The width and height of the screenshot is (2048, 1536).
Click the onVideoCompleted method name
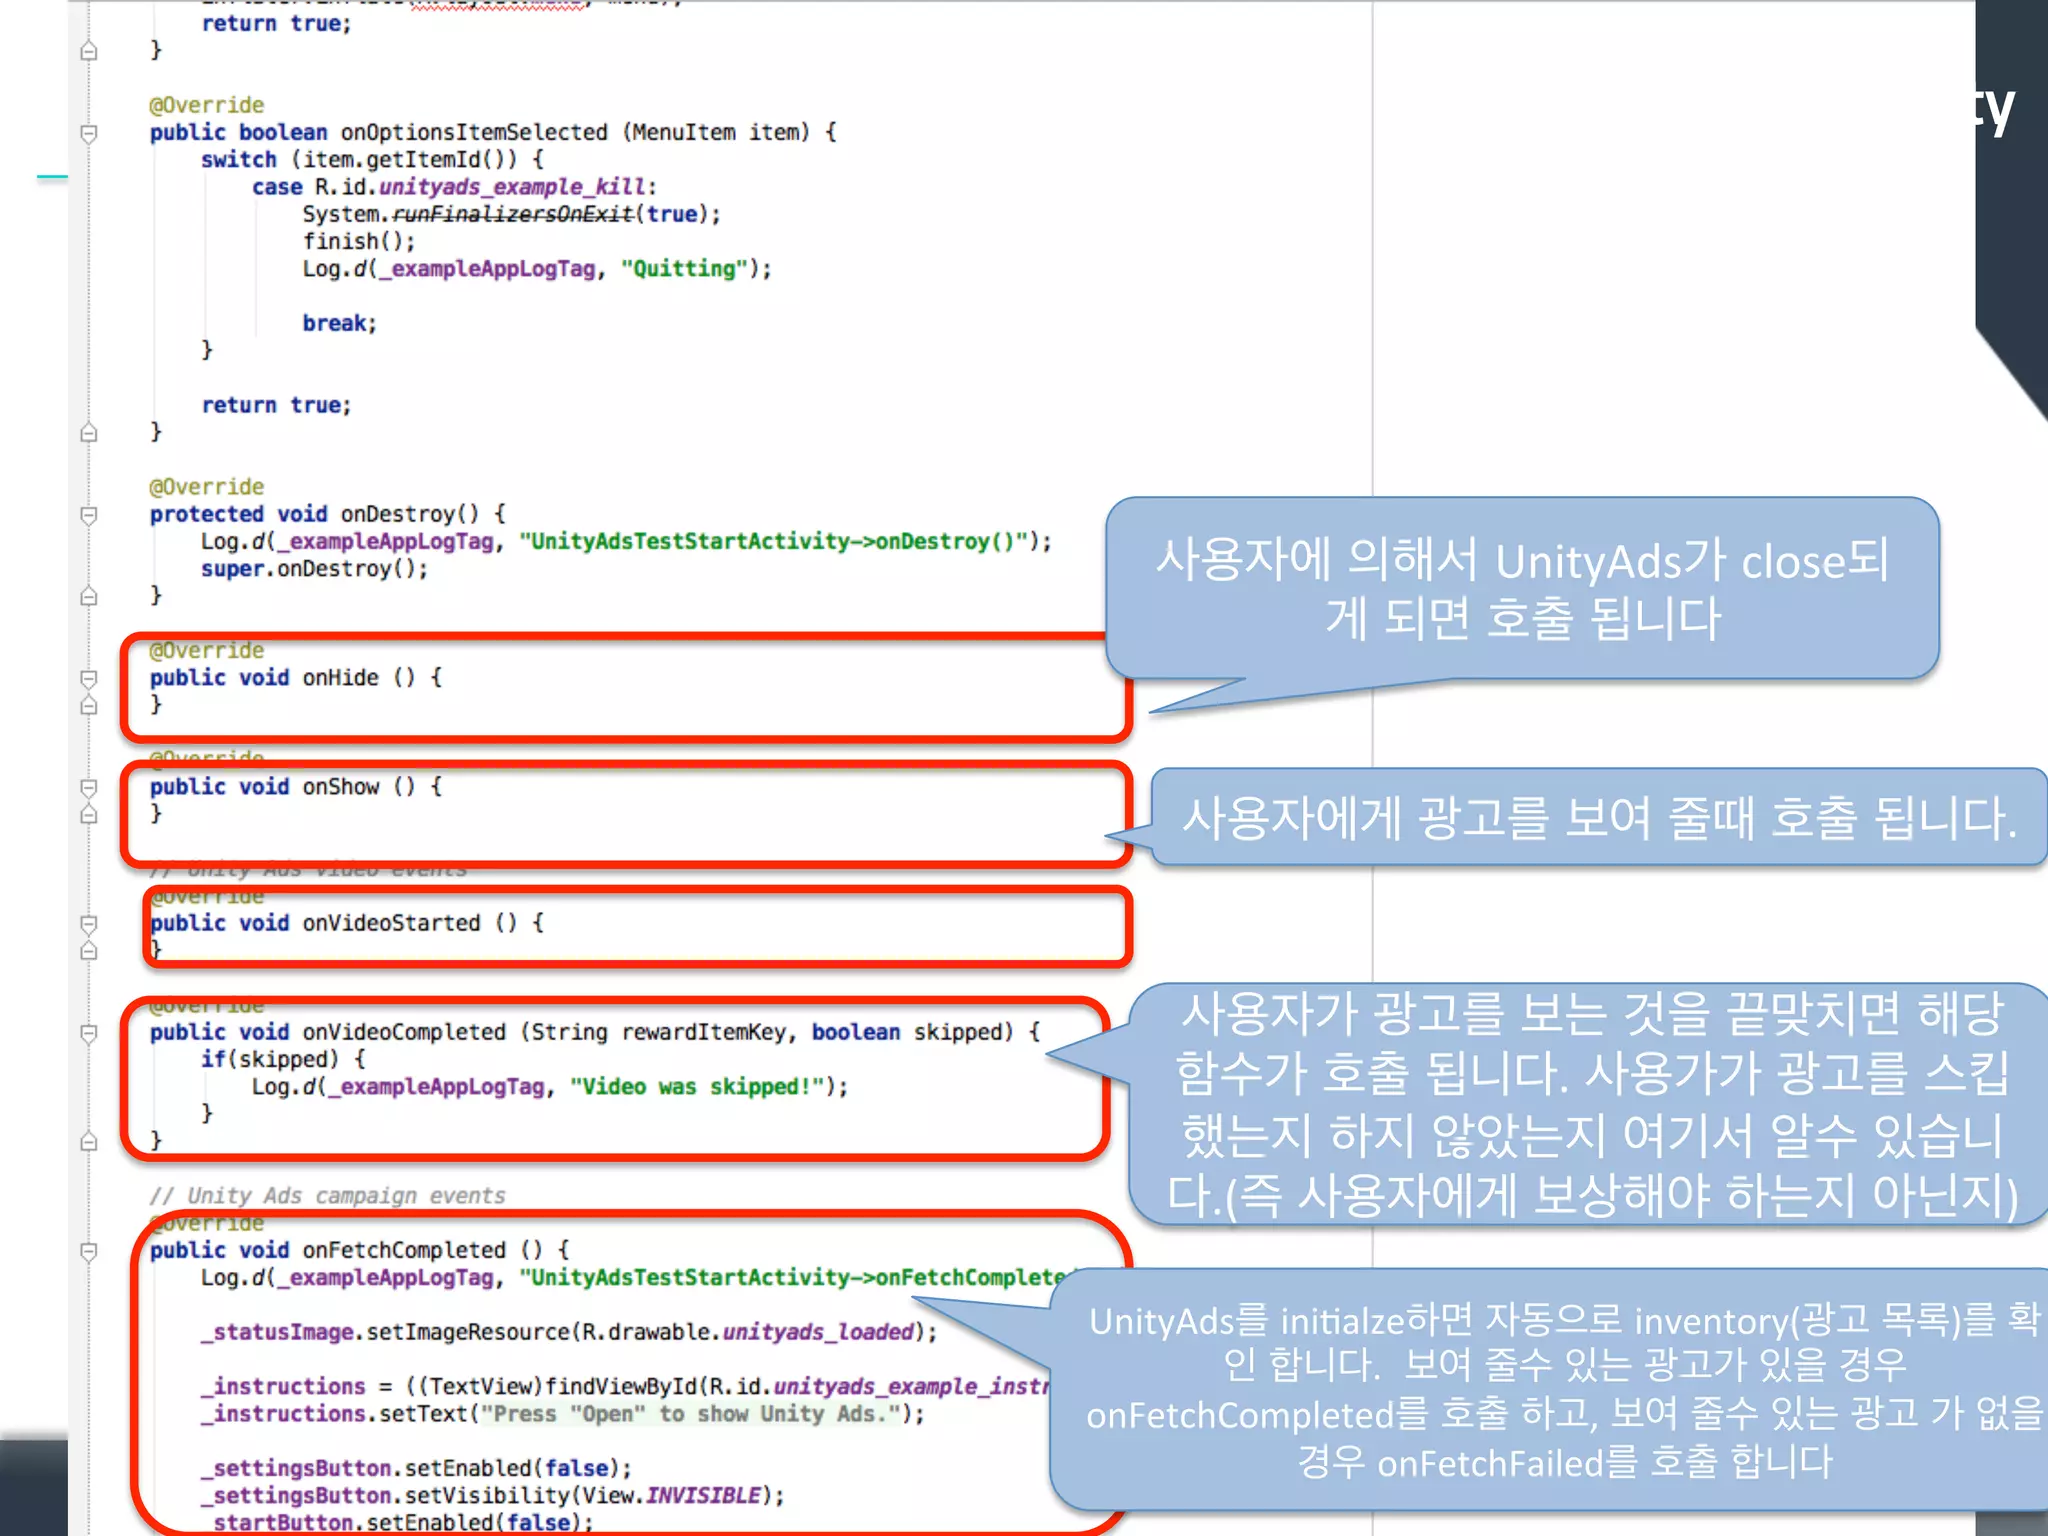tap(404, 1032)
